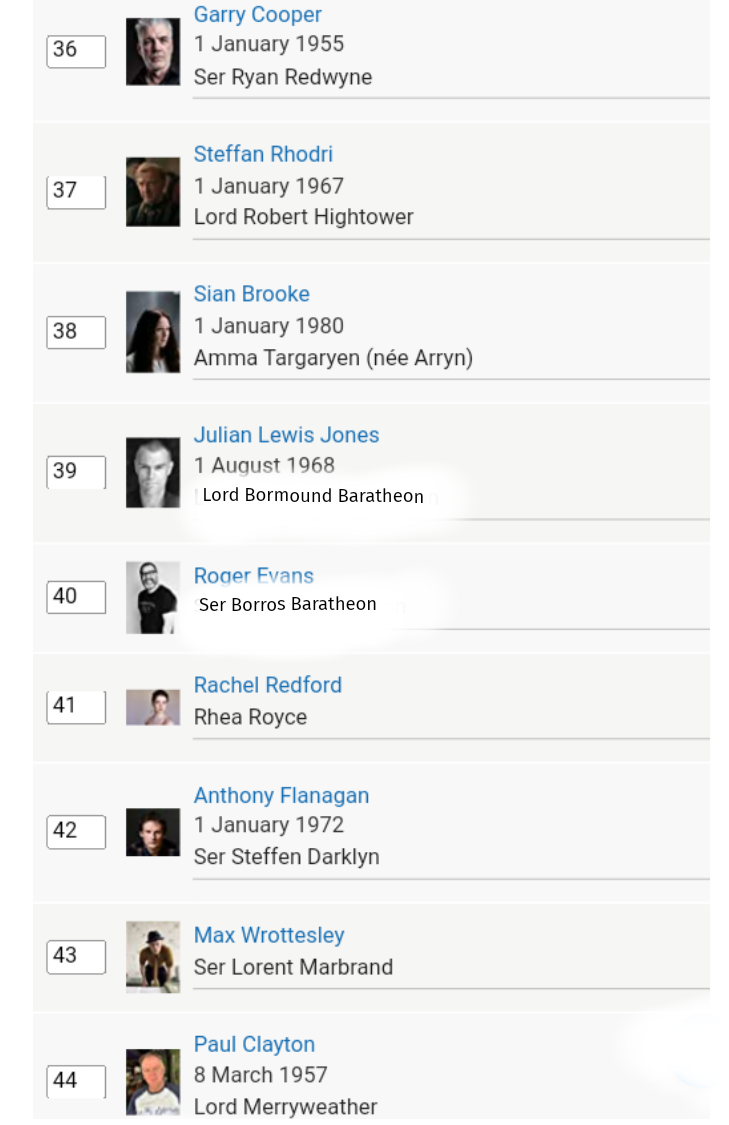
Task: Click Anthony Flanagan's name link
Action: click(x=281, y=796)
